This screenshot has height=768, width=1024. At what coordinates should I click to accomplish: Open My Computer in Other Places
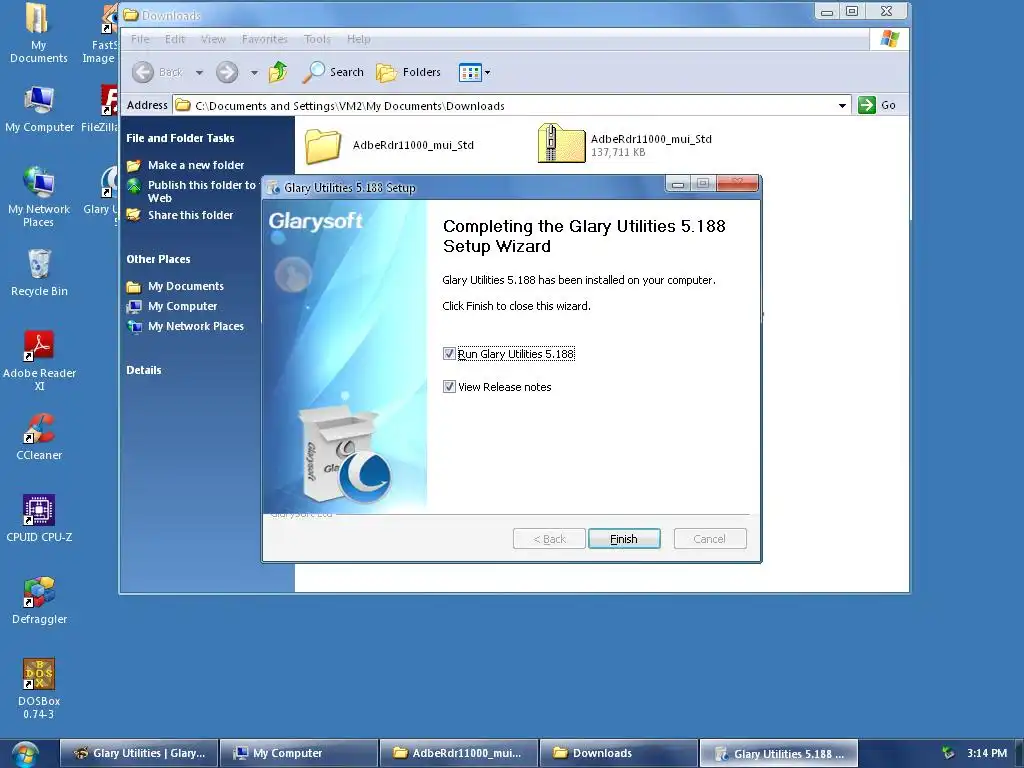[x=182, y=306]
